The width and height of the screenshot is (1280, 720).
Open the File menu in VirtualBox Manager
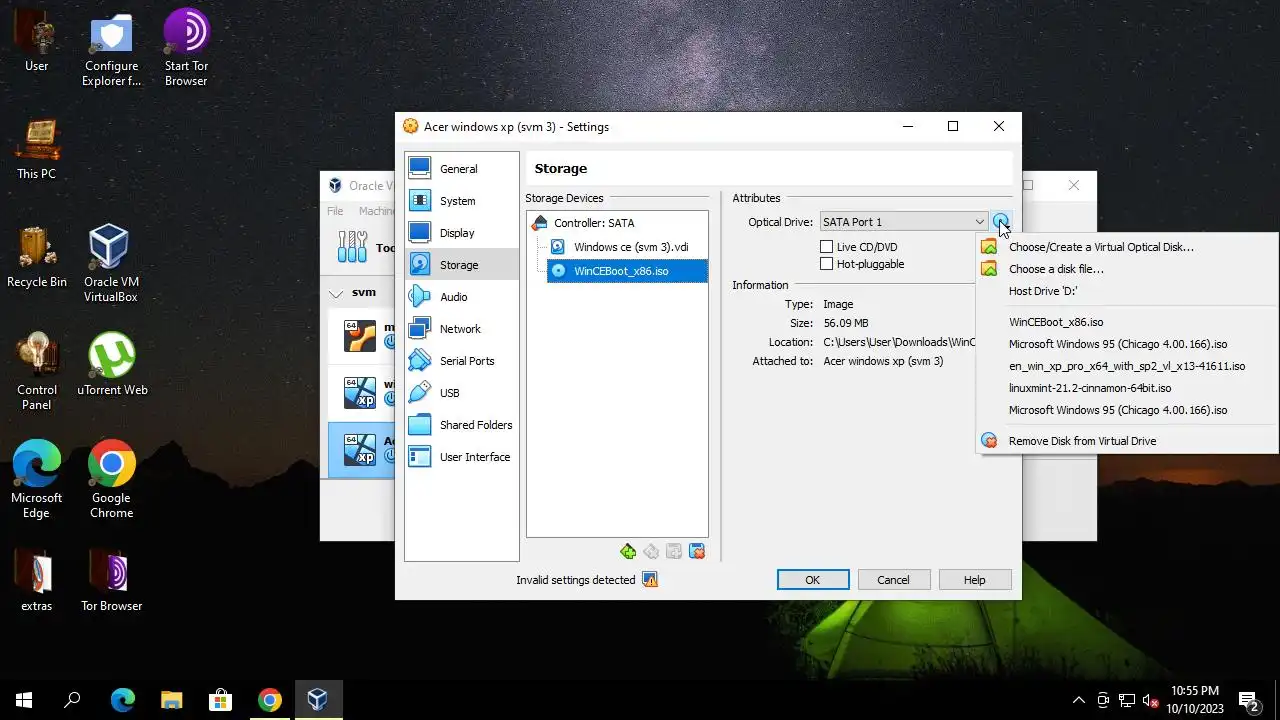(335, 211)
